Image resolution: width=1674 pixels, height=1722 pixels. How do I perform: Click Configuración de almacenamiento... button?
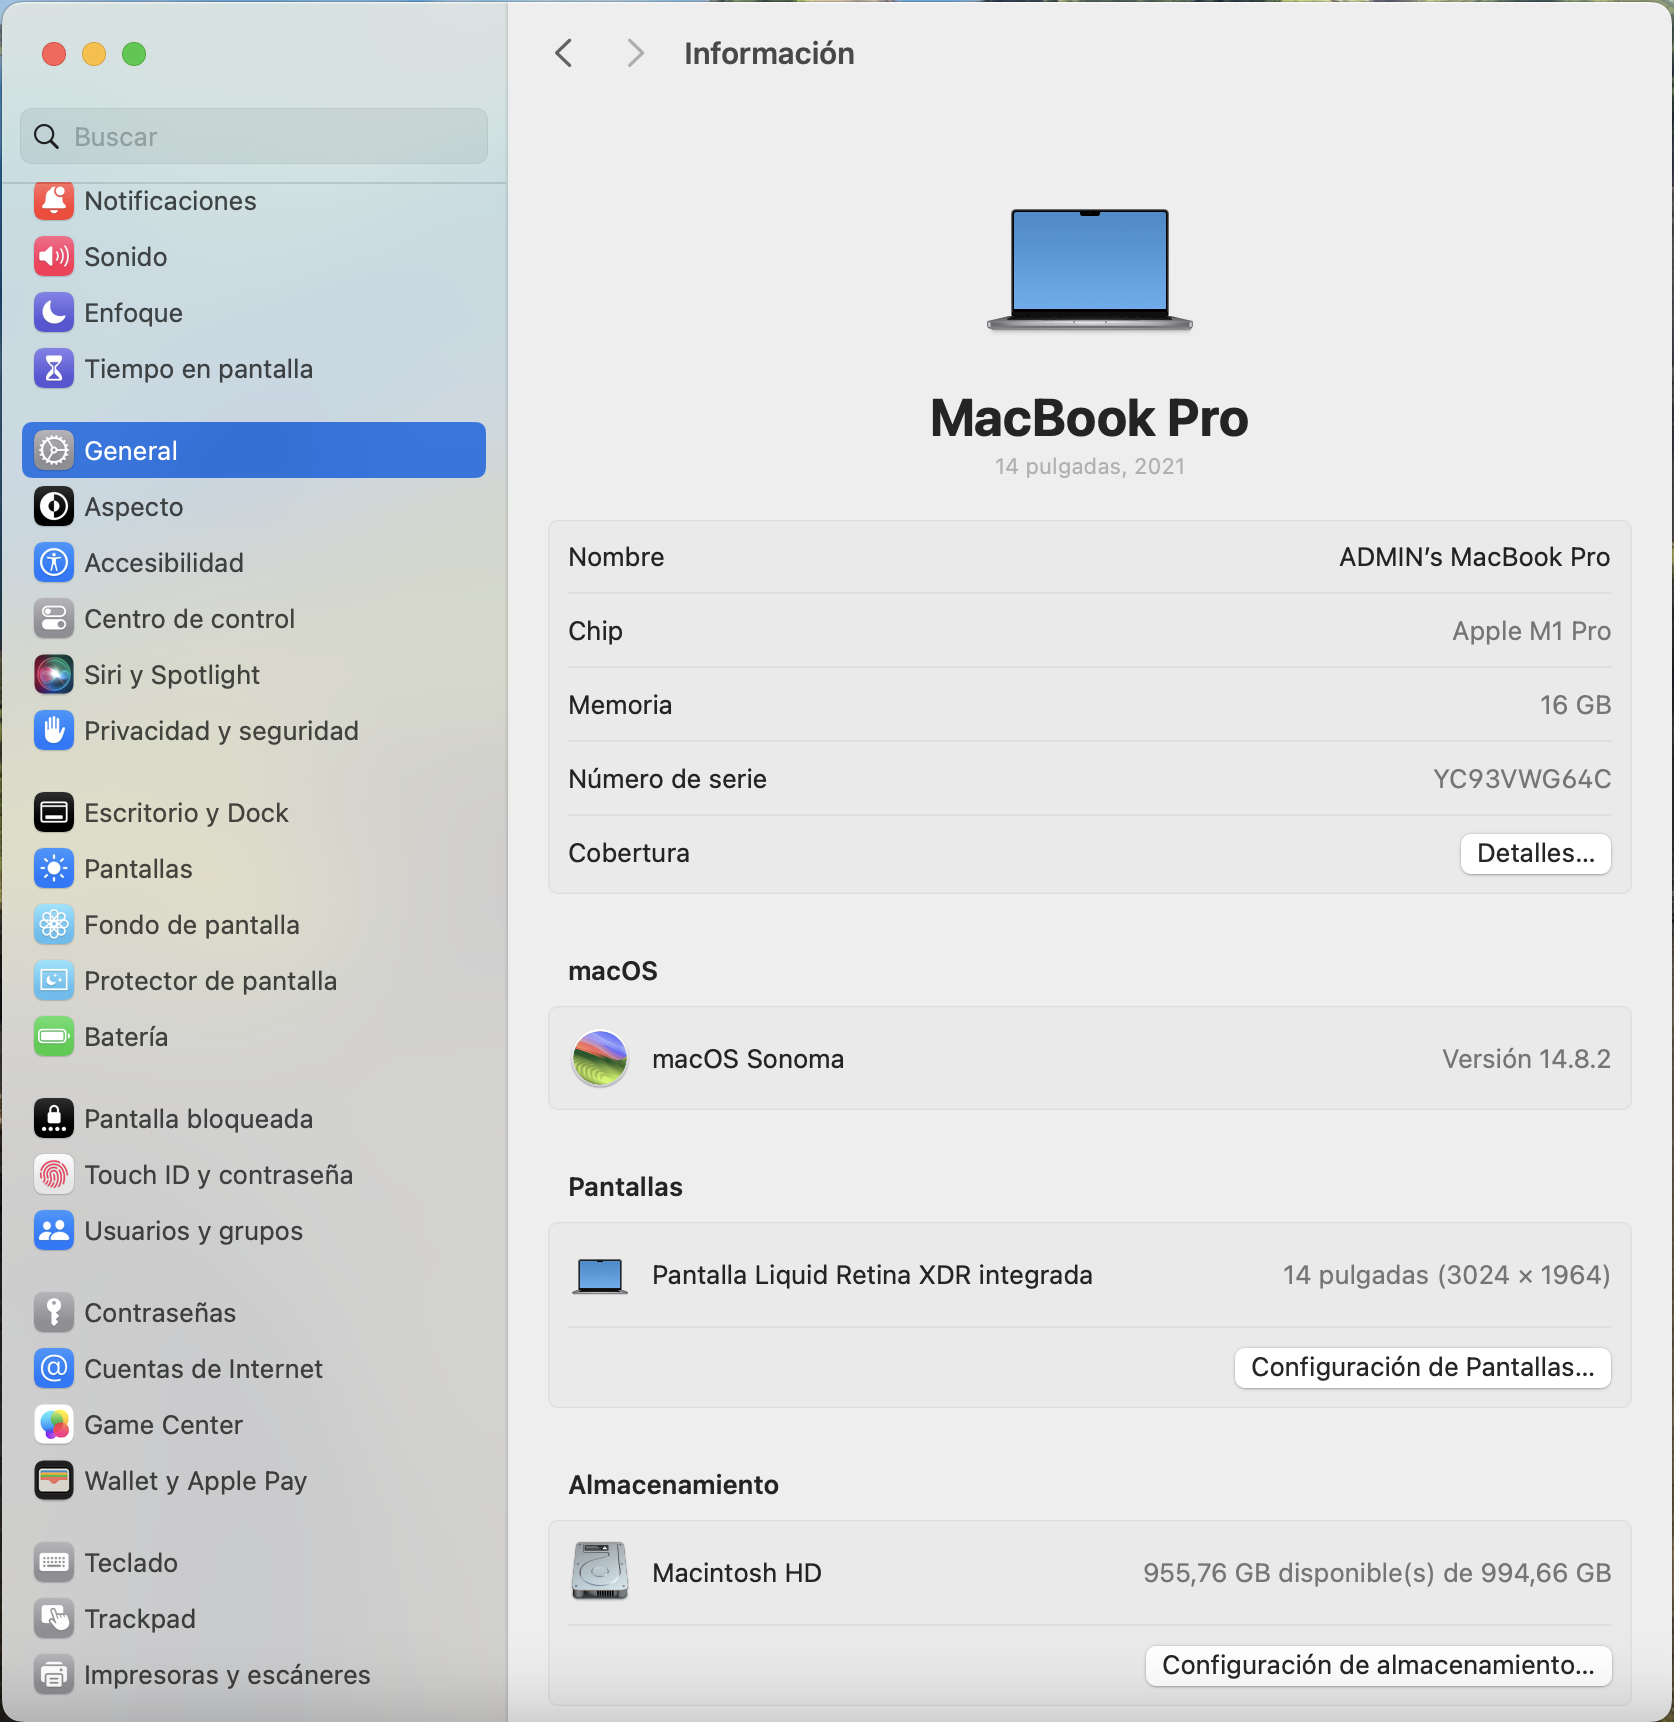coord(1377,1665)
